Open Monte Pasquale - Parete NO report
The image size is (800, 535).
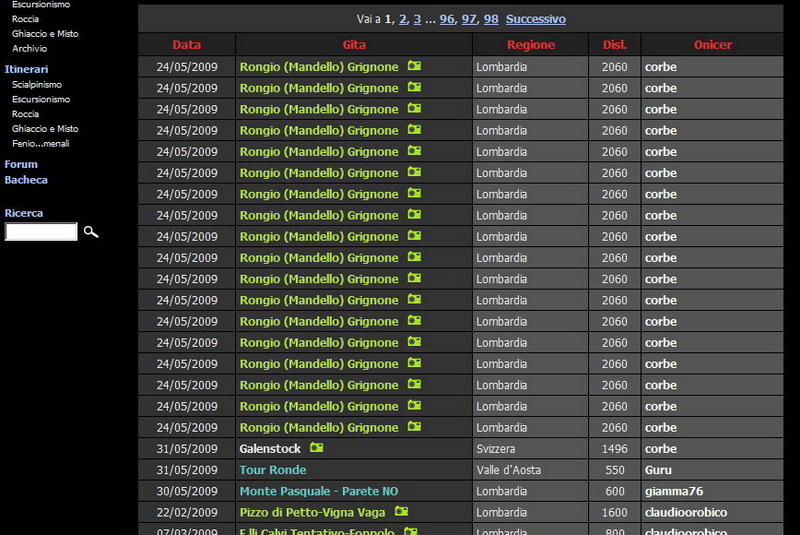pos(318,491)
